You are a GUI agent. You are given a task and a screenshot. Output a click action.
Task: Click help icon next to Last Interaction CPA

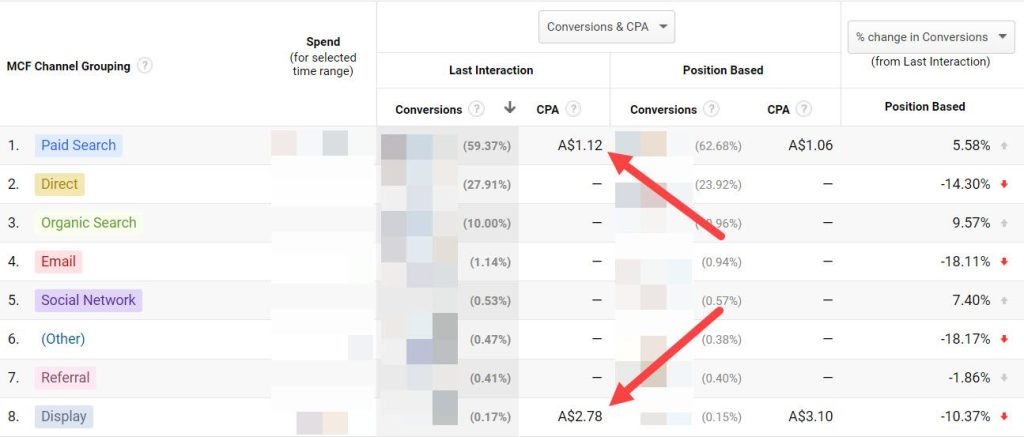pos(573,109)
